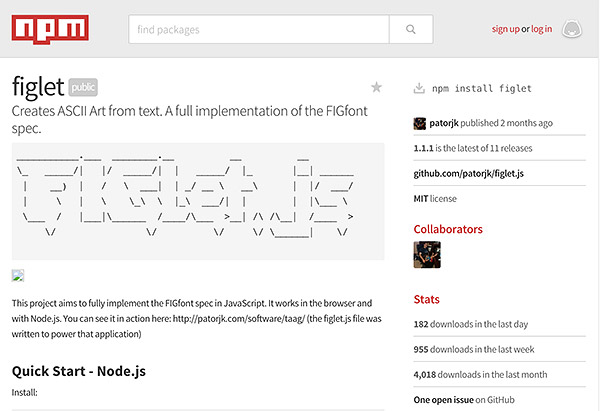600x411 pixels.
Task: Click patorjk's small avatar by publish info
Action: pyautogui.click(x=420, y=124)
